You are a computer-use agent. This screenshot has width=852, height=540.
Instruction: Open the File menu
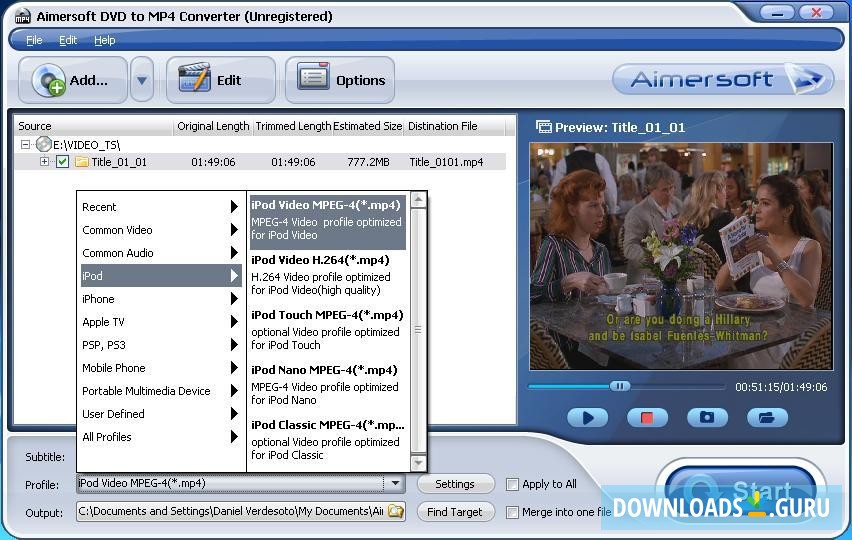[x=34, y=40]
